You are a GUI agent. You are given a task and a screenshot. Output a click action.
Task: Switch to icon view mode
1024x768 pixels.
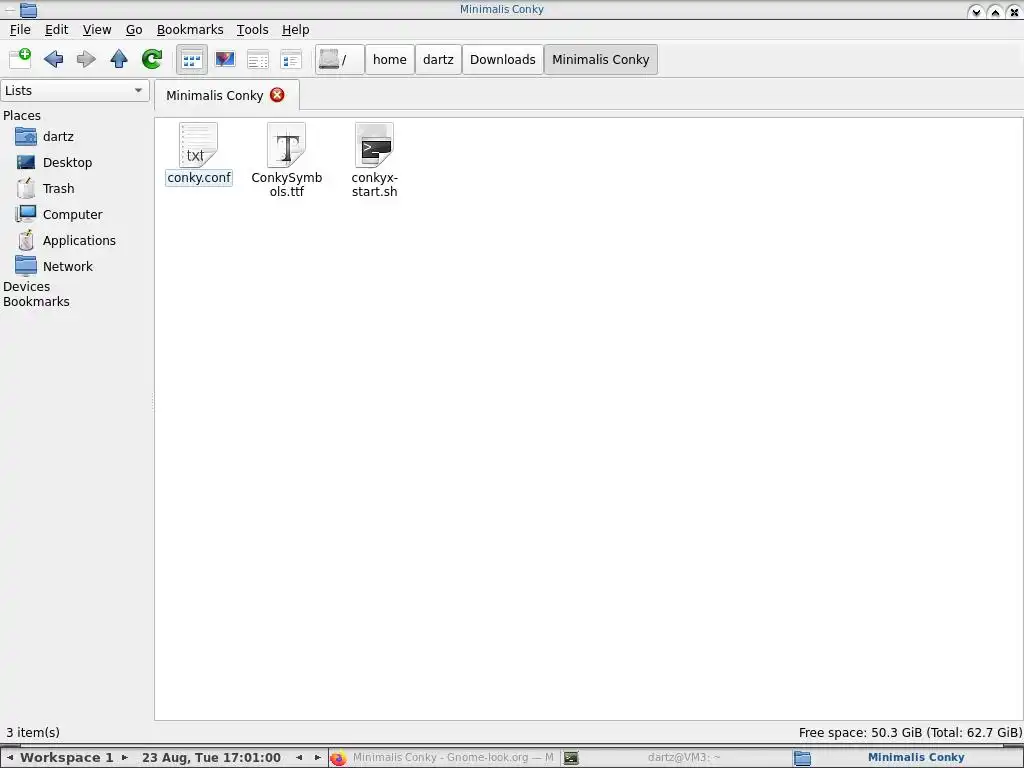tap(192, 60)
